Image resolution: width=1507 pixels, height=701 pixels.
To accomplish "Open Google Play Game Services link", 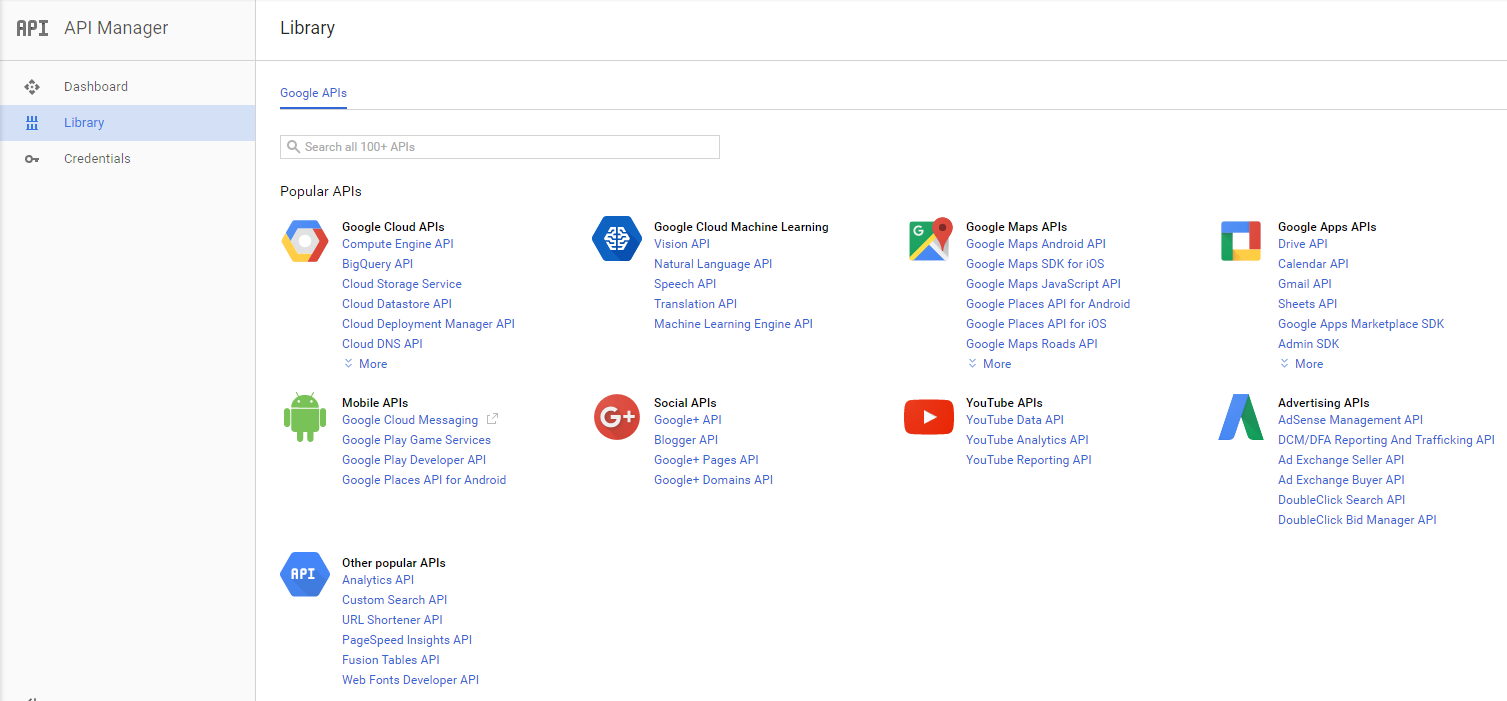I will [x=416, y=440].
